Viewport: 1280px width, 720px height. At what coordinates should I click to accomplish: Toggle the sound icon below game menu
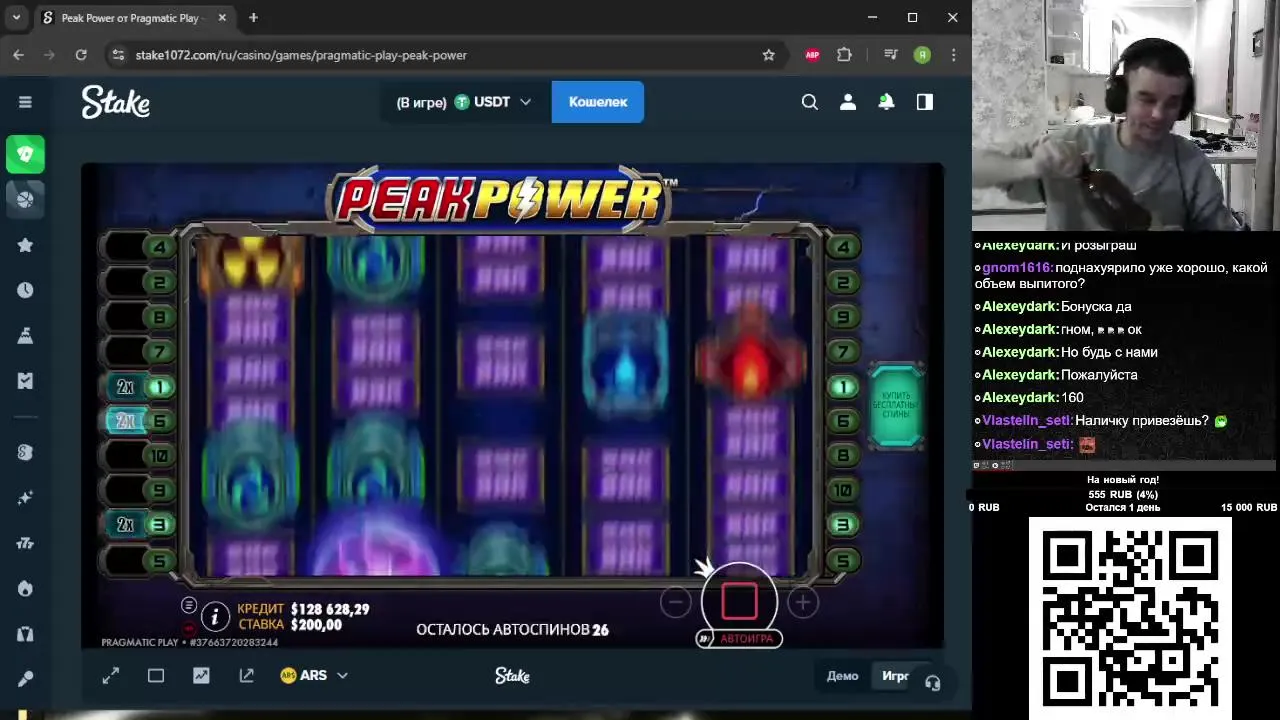click(188, 627)
